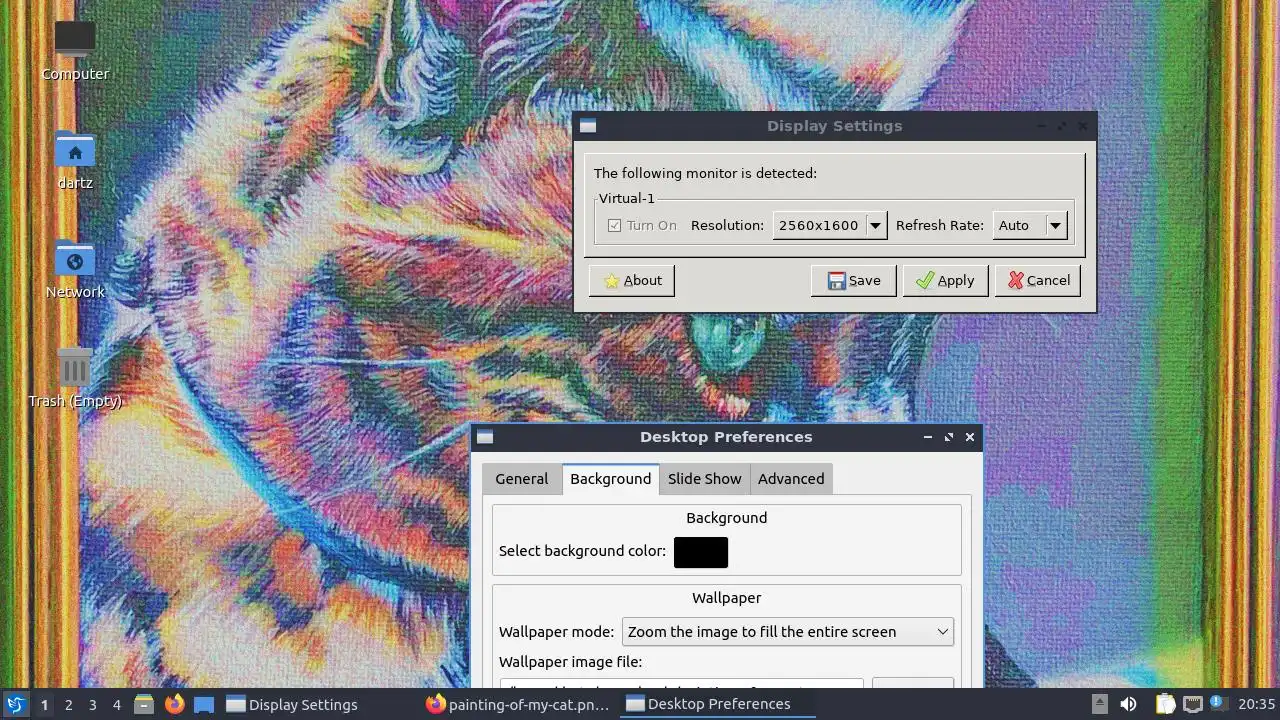Close the Display Settings window
Screen dimensions: 1280x720
pyautogui.click(x=1083, y=126)
